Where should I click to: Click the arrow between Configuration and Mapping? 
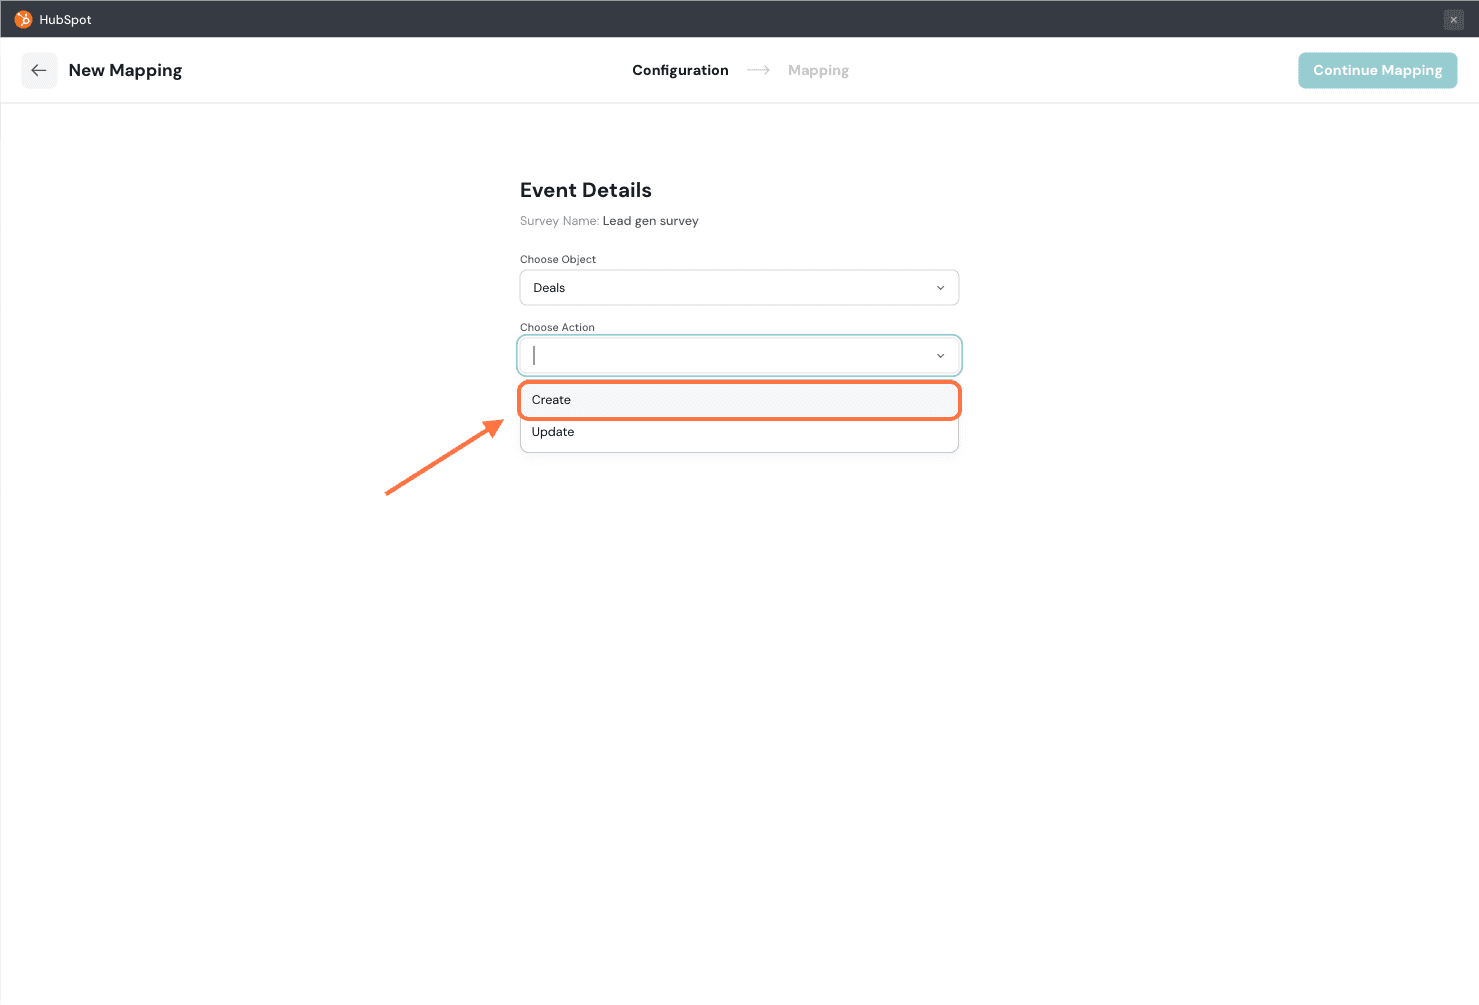coord(758,70)
